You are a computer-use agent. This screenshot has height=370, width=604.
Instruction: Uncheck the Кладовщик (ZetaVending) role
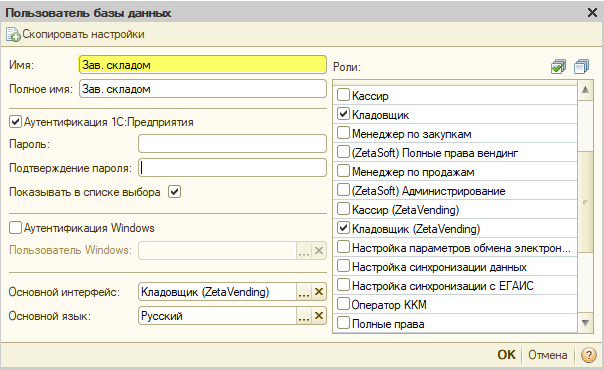[343, 228]
